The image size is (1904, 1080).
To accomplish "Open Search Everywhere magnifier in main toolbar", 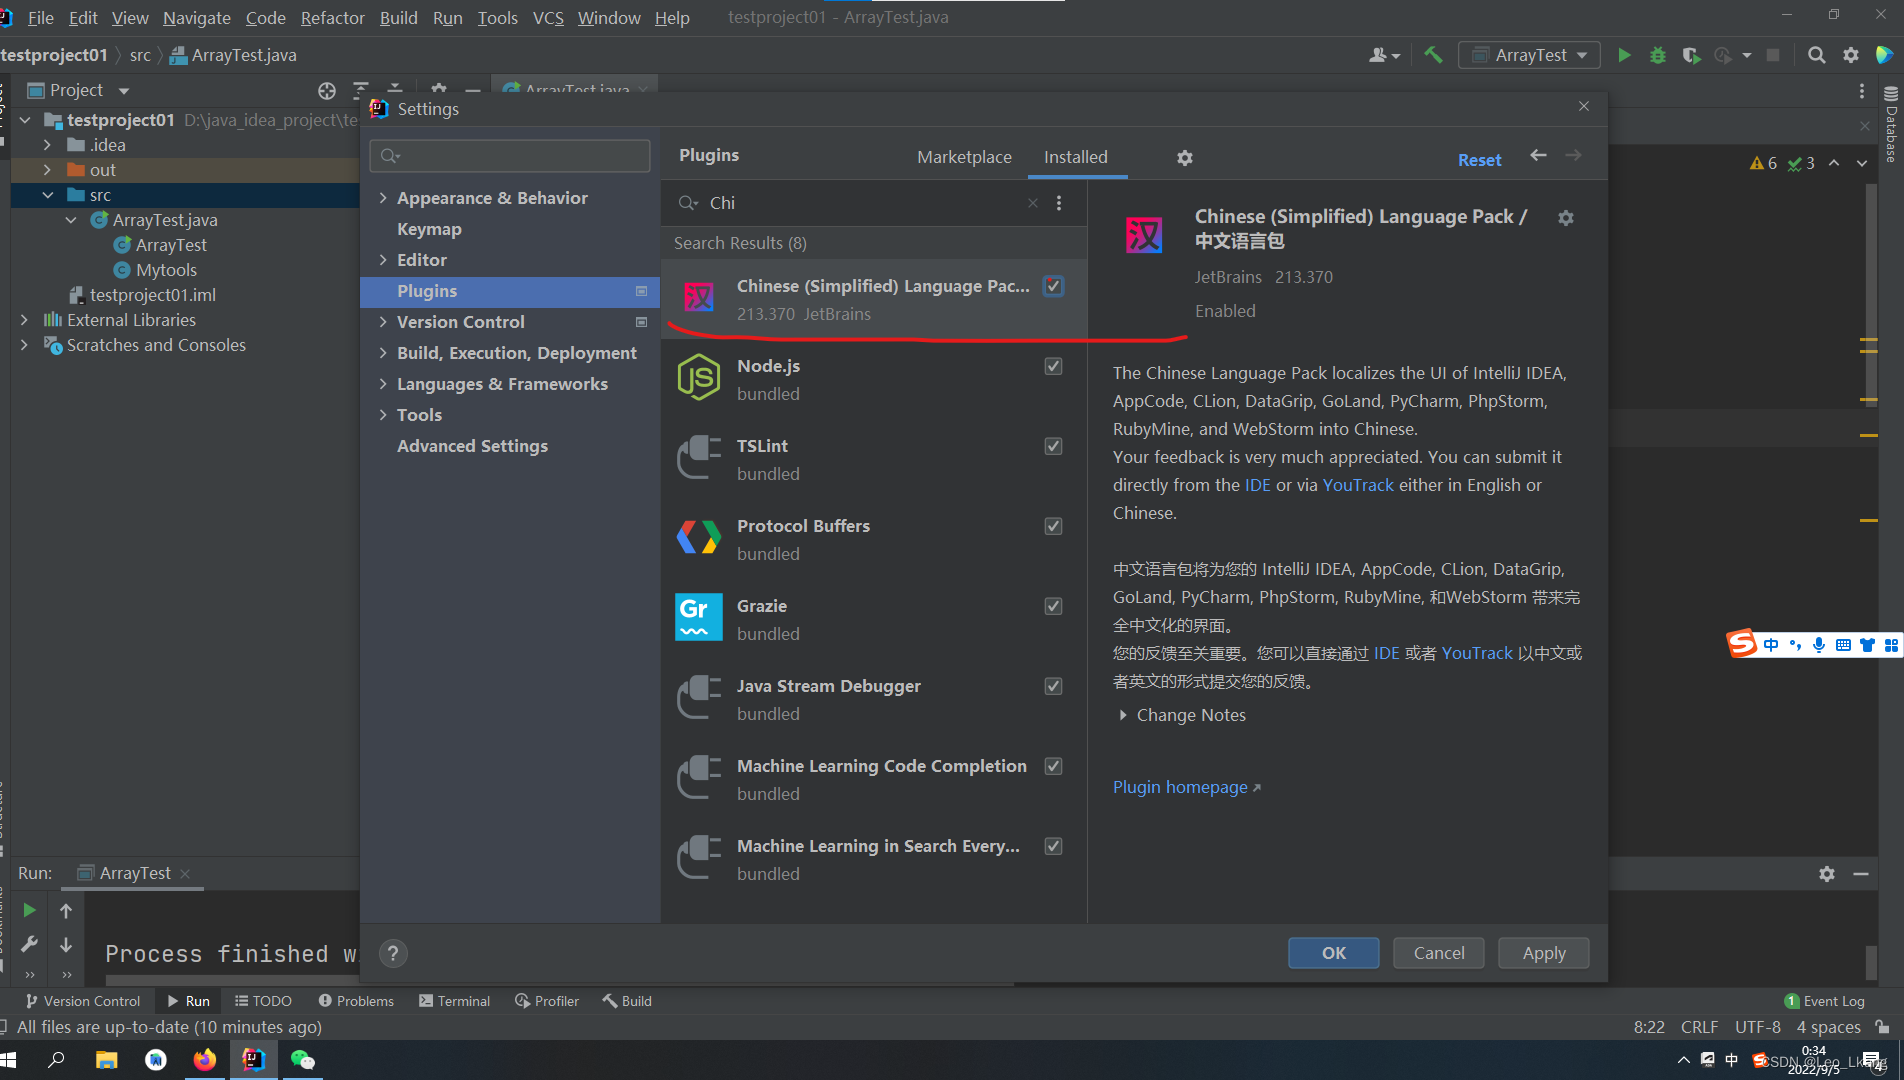I will pyautogui.click(x=1817, y=55).
